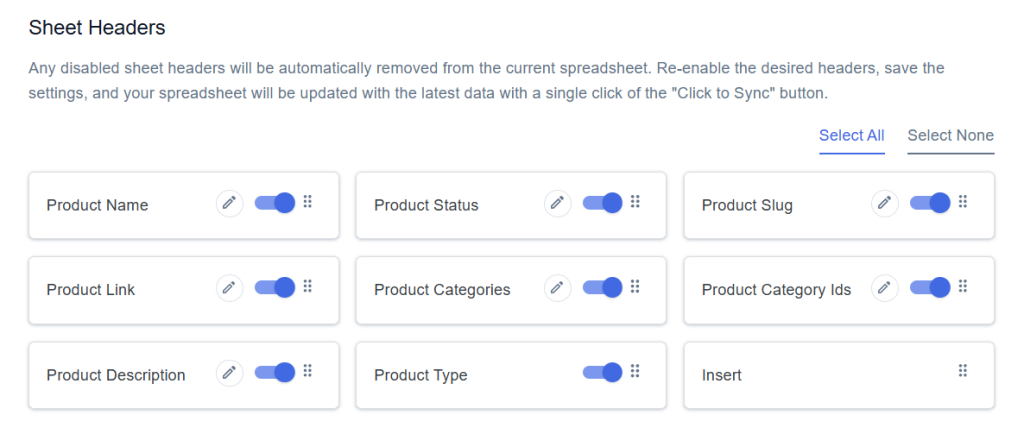Toggle the Product Link switch

click(x=275, y=288)
